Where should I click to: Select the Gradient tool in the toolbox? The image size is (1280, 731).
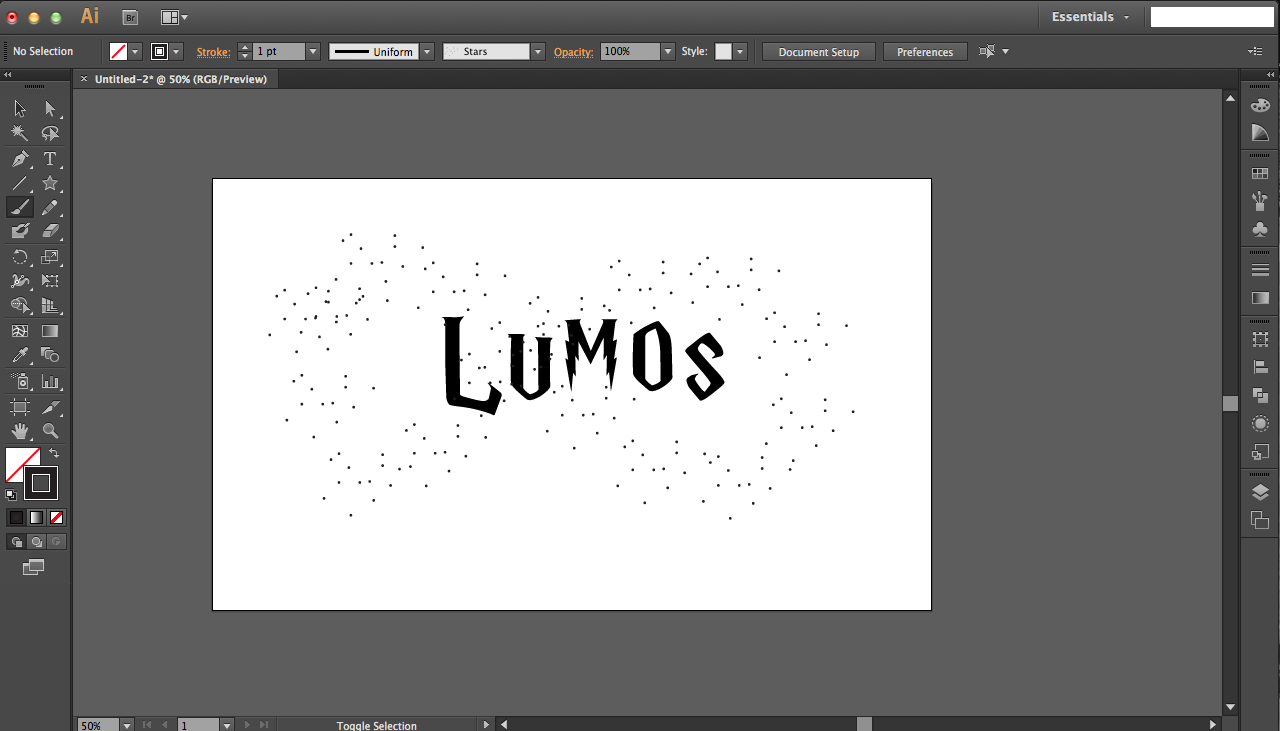point(50,331)
